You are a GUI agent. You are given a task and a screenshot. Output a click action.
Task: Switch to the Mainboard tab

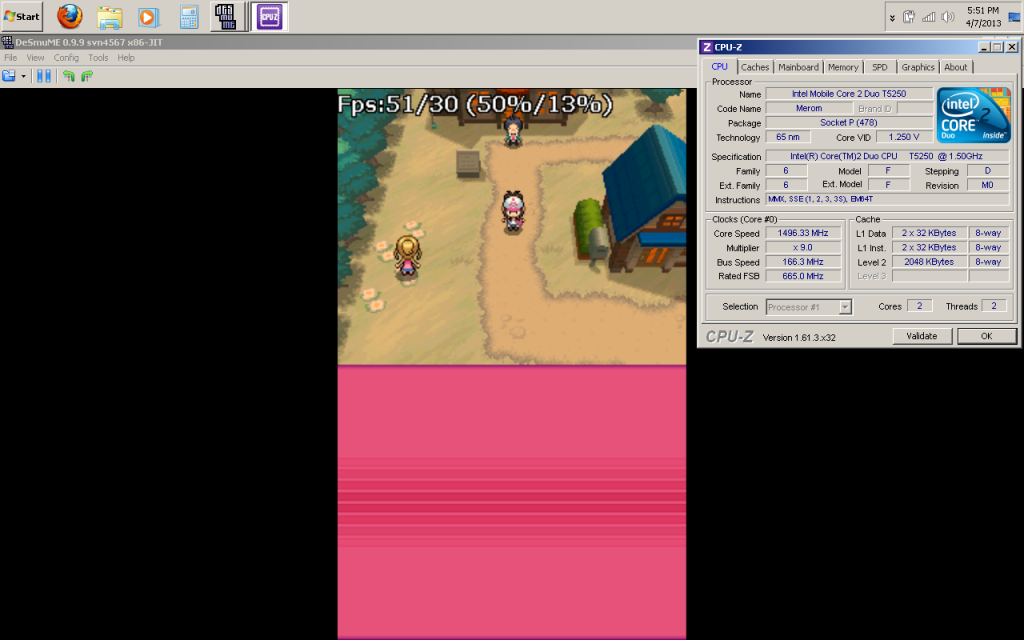798,67
